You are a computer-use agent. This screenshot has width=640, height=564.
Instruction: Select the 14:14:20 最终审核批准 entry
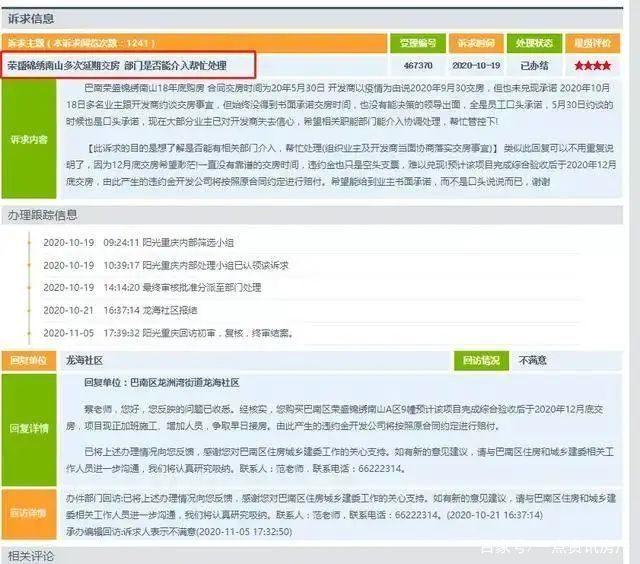[x=152, y=288]
